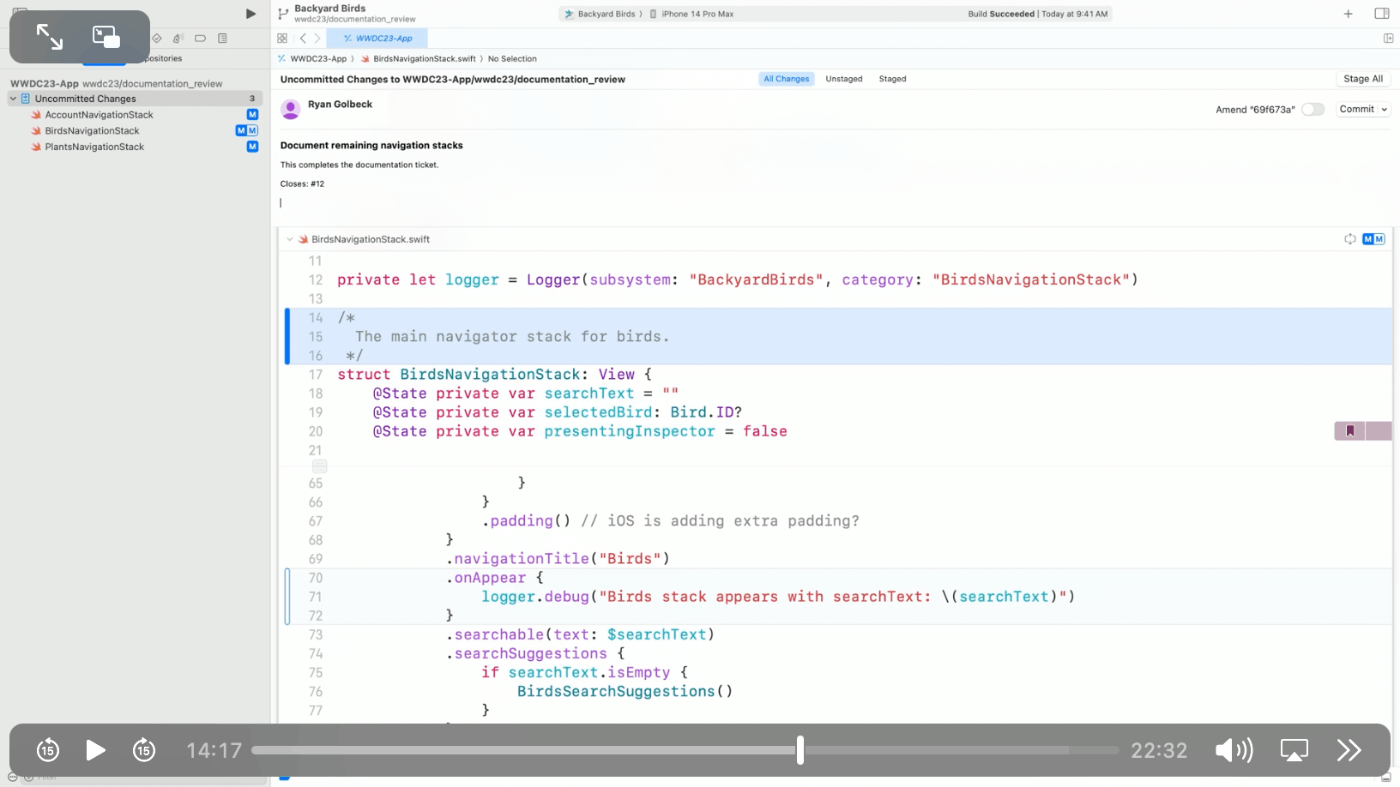
Task: Select PlantsNavigationStack in changes list
Action: (94, 147)
